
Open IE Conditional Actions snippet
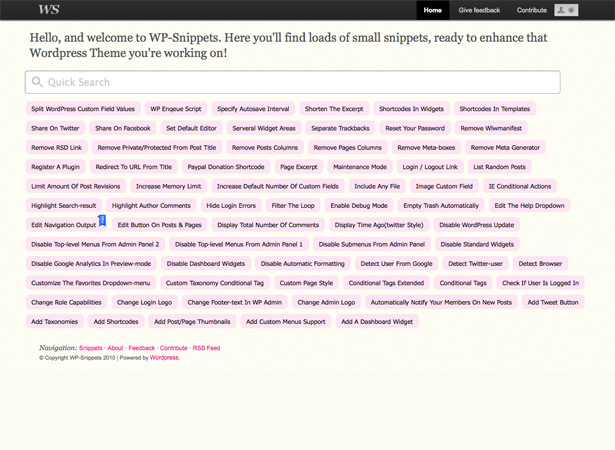coord(520,186)
